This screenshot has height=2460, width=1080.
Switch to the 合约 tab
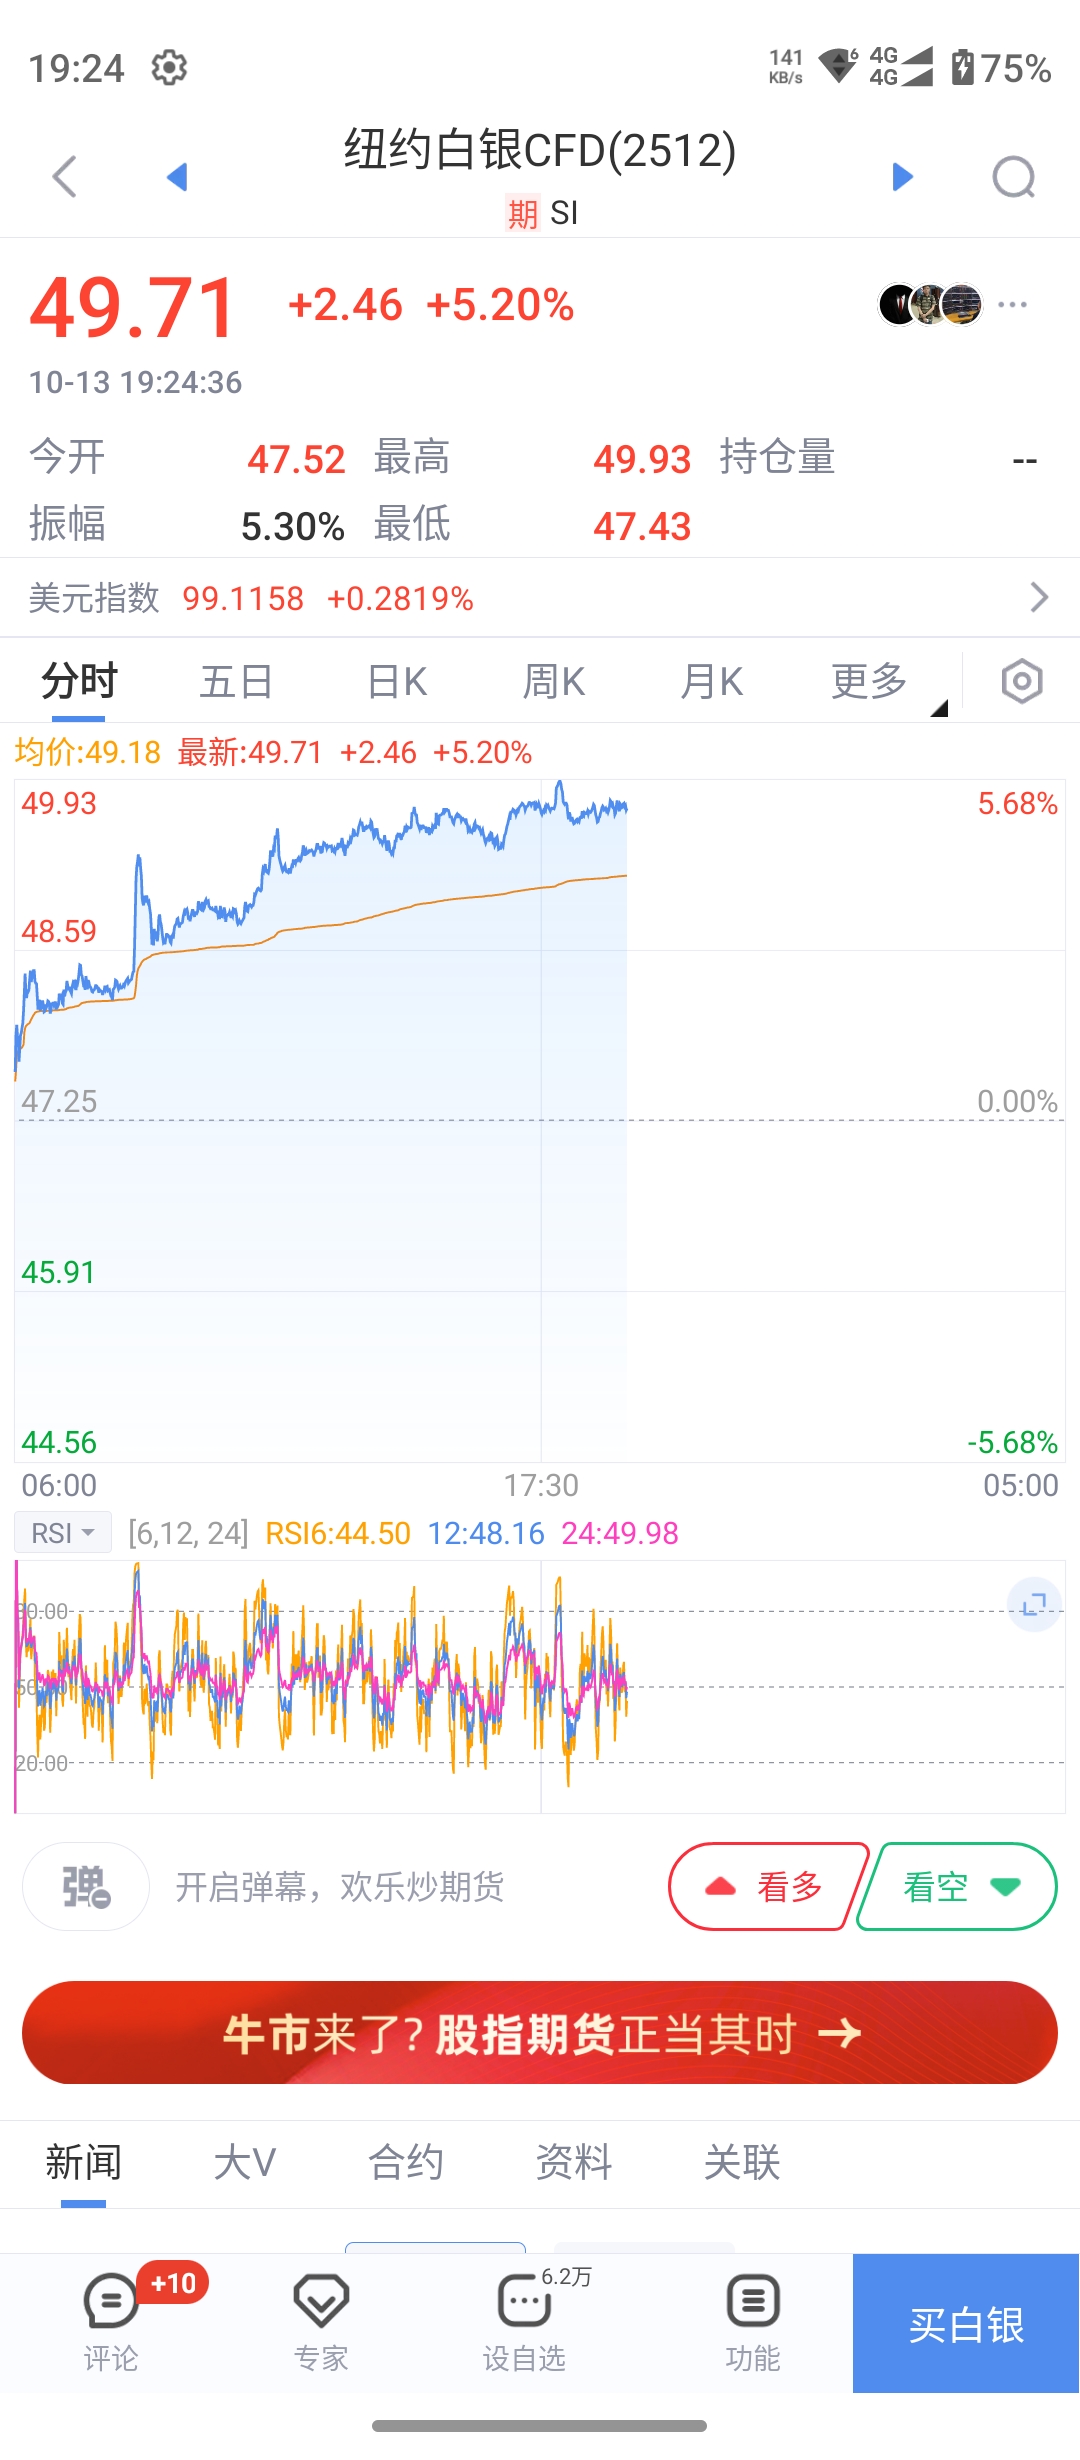405,2163
